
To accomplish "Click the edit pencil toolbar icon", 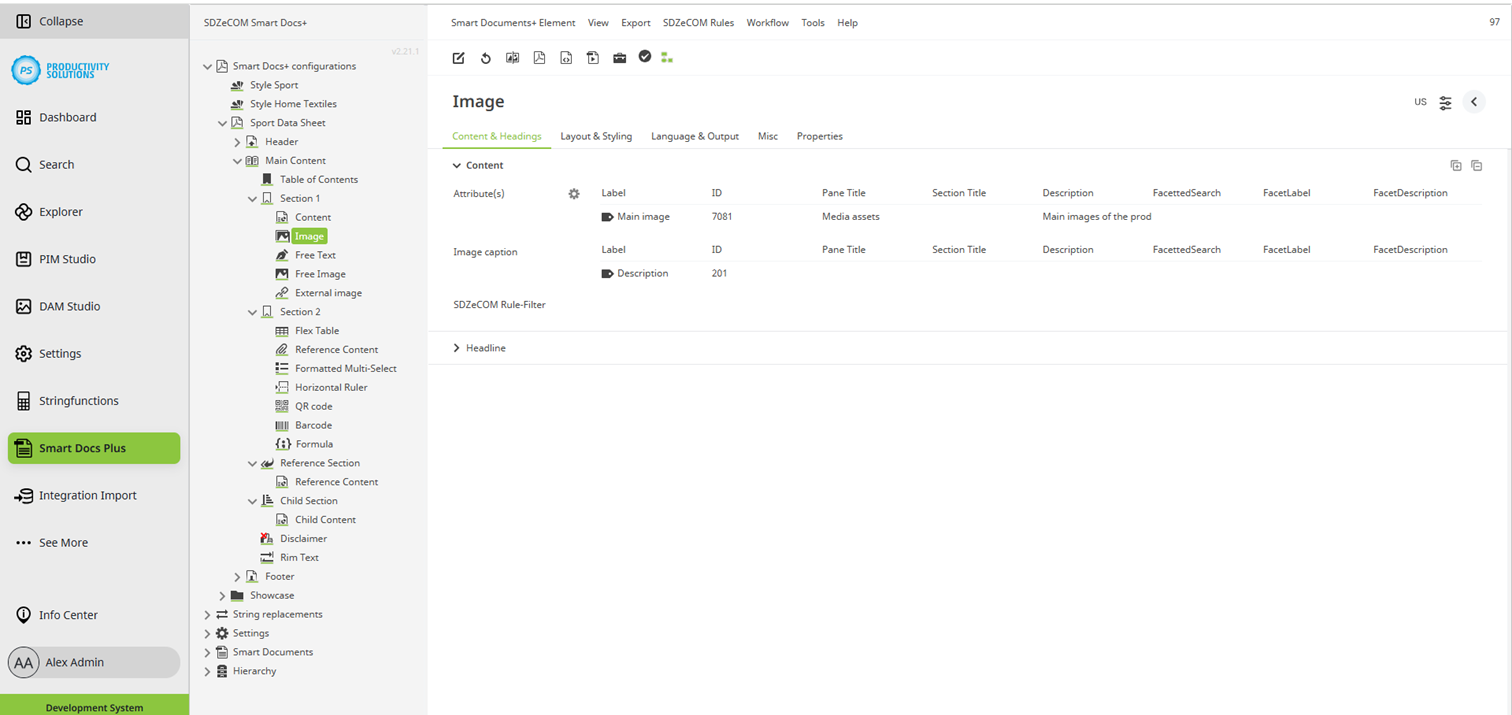I will coord(458,58).
